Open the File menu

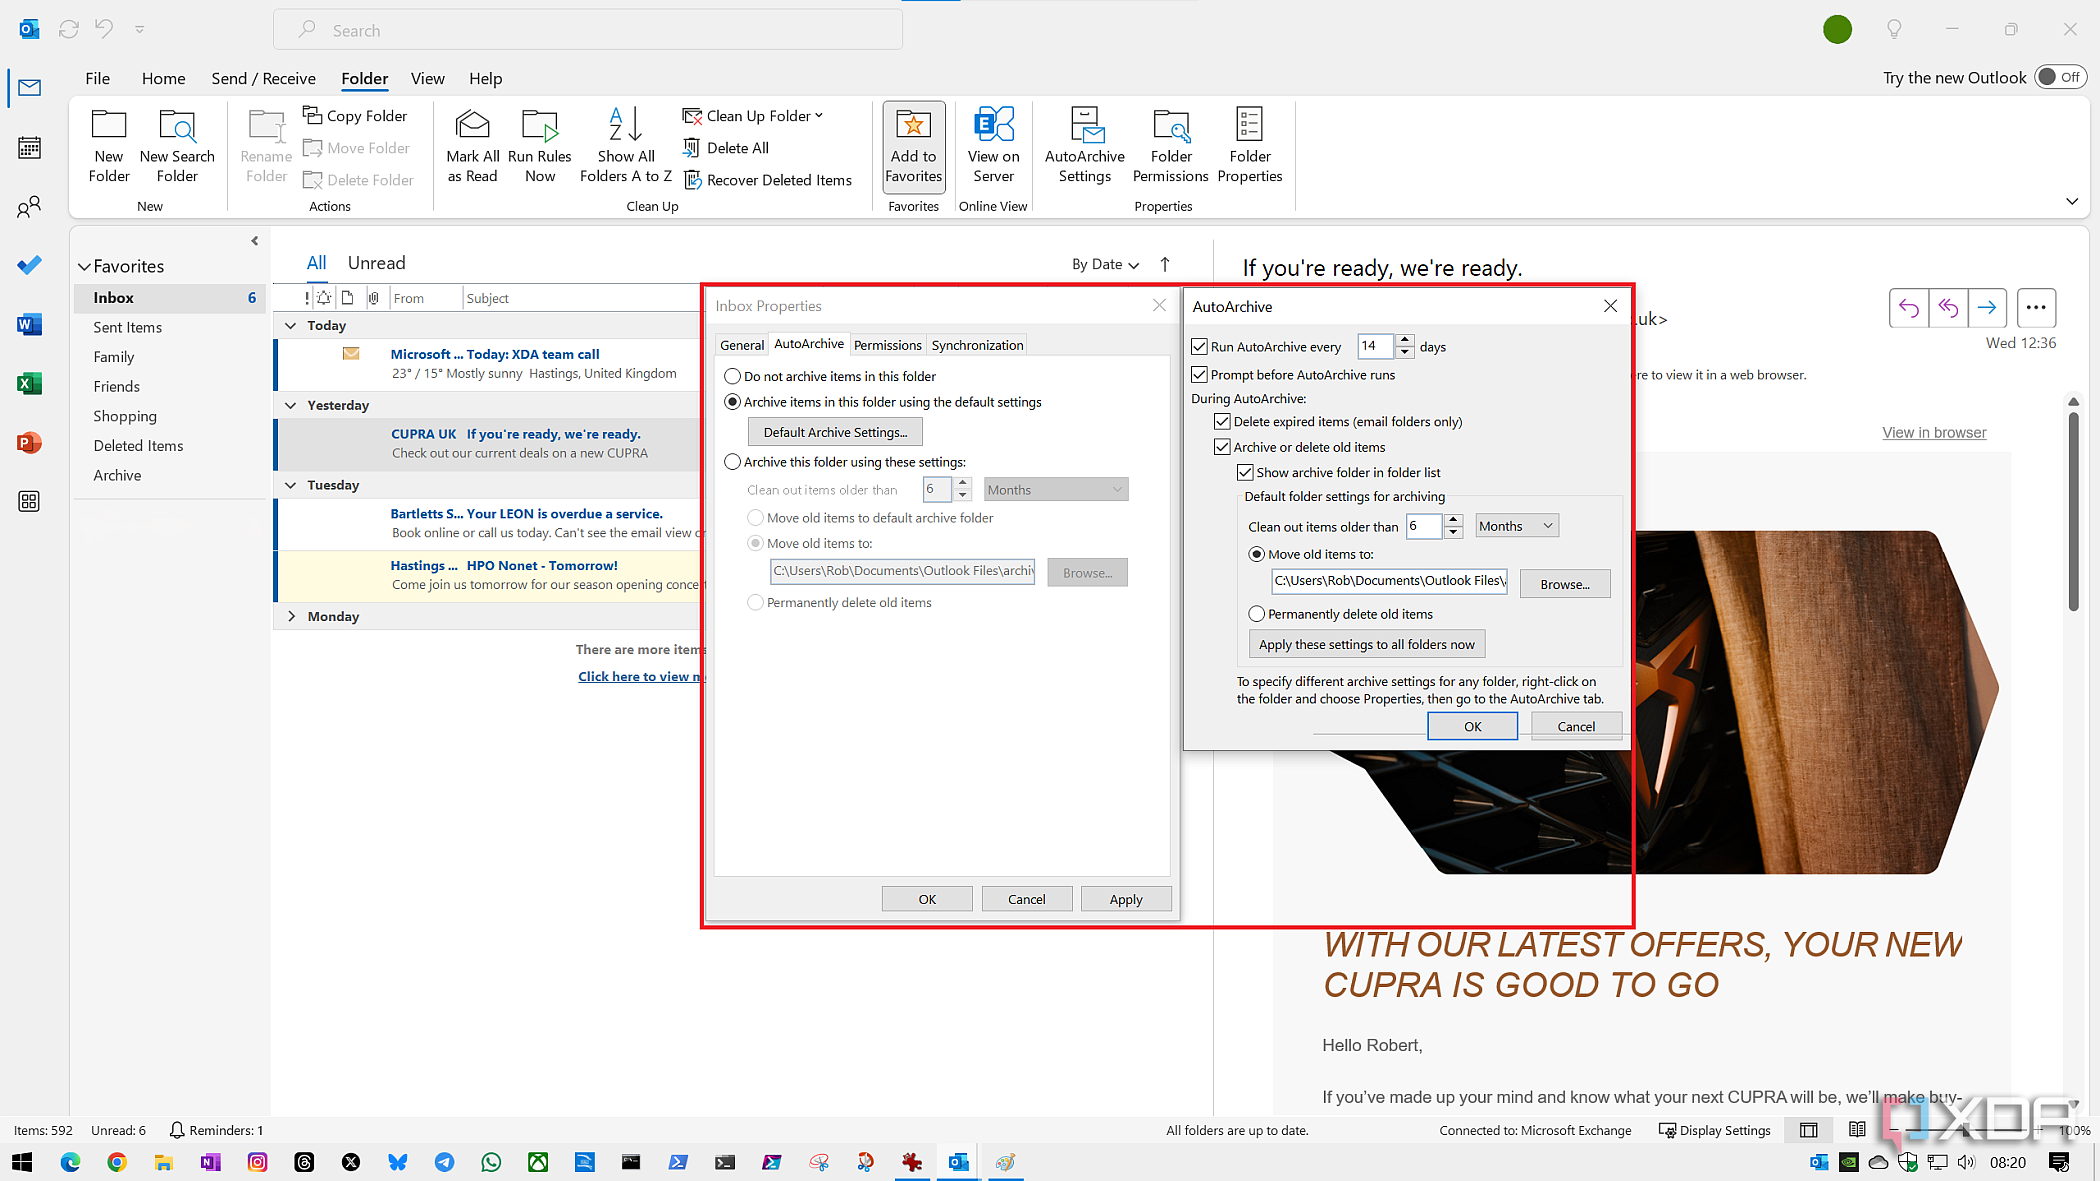[98, 78]
